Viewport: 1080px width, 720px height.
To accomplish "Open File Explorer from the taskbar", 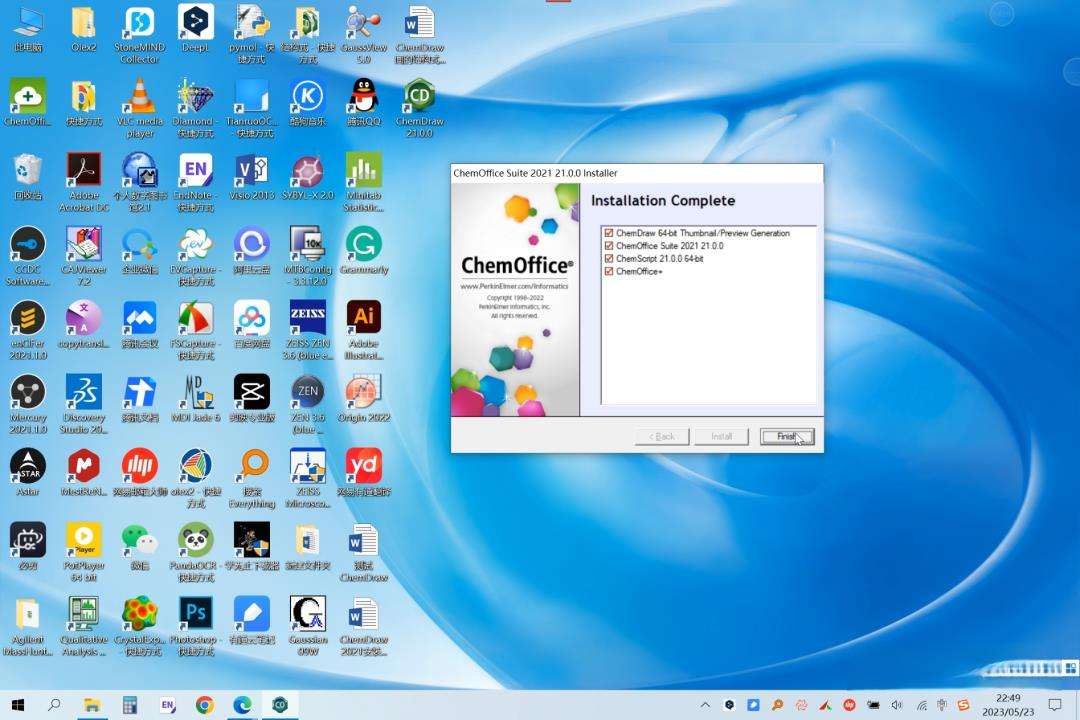I will tap(92, 705).
